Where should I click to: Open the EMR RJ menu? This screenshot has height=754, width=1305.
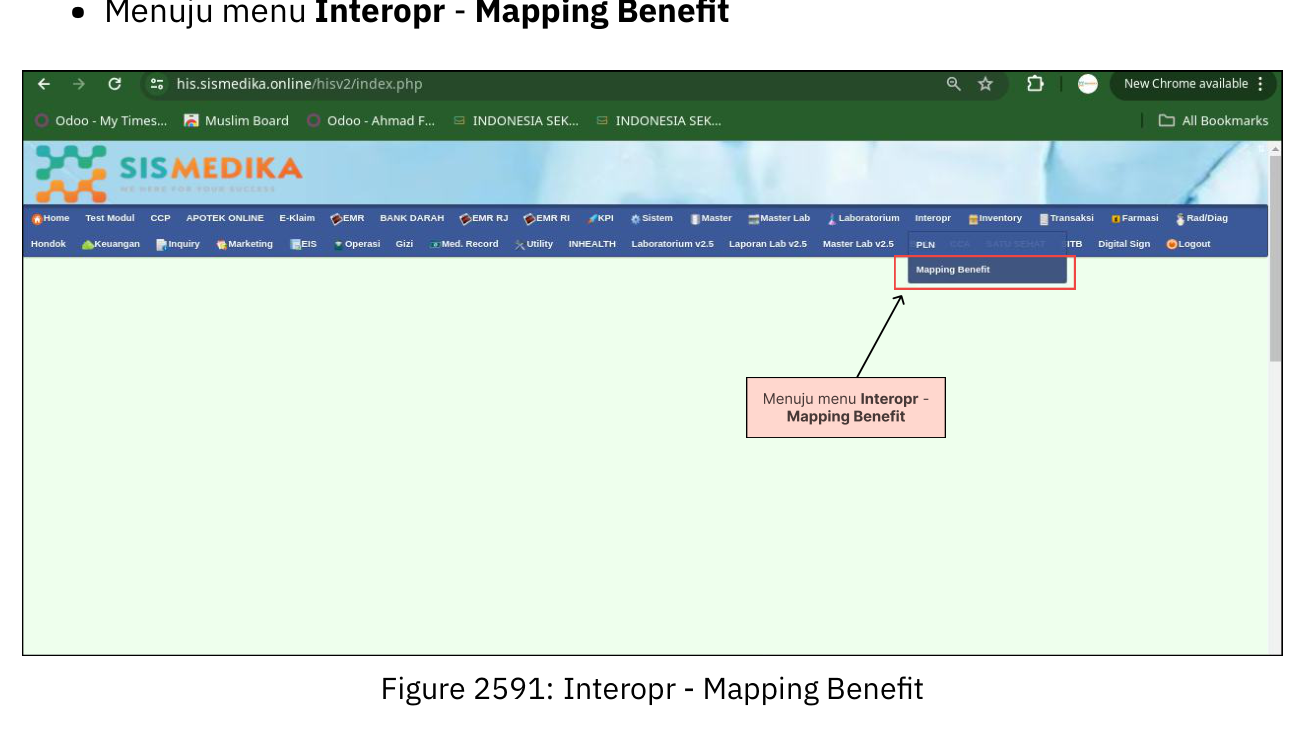click(x=484, y=218)
